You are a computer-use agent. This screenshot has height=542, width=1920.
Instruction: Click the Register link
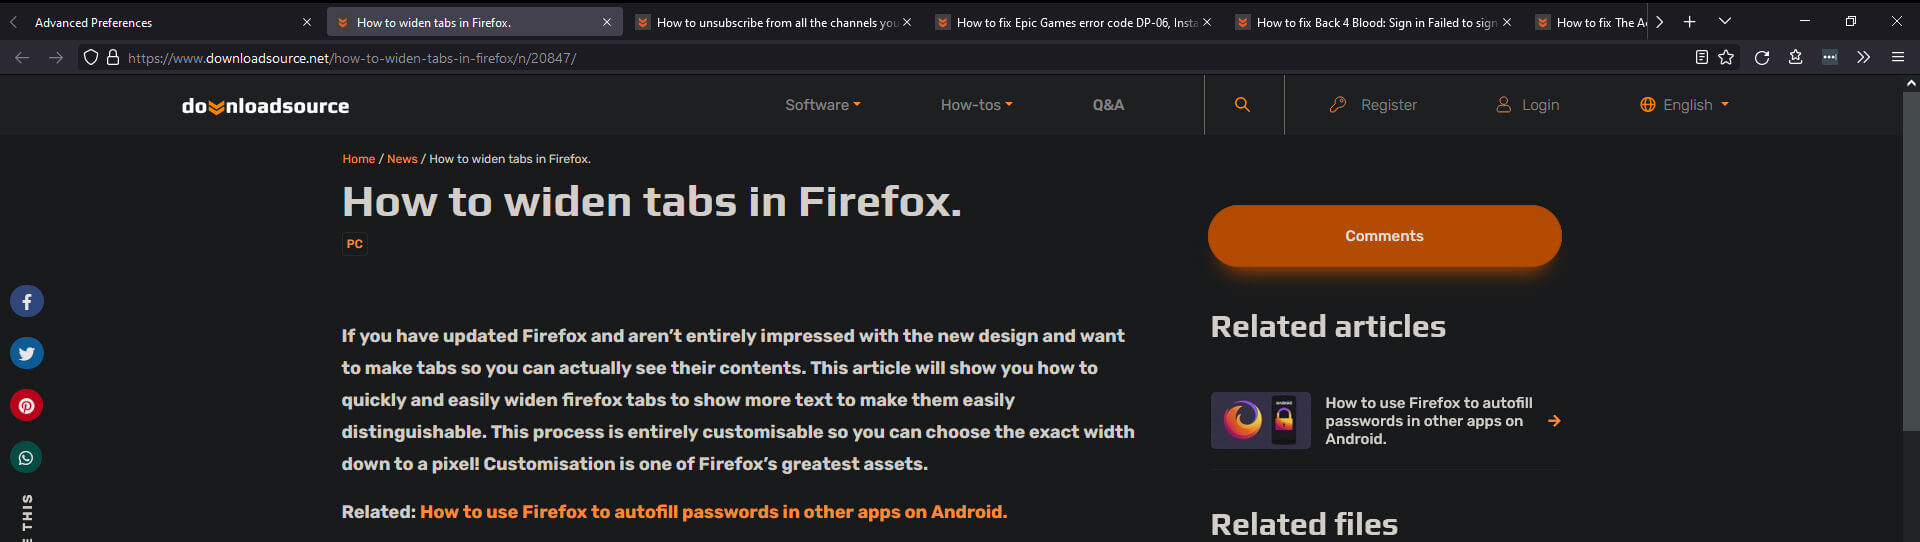click(x=1373, y=105)
